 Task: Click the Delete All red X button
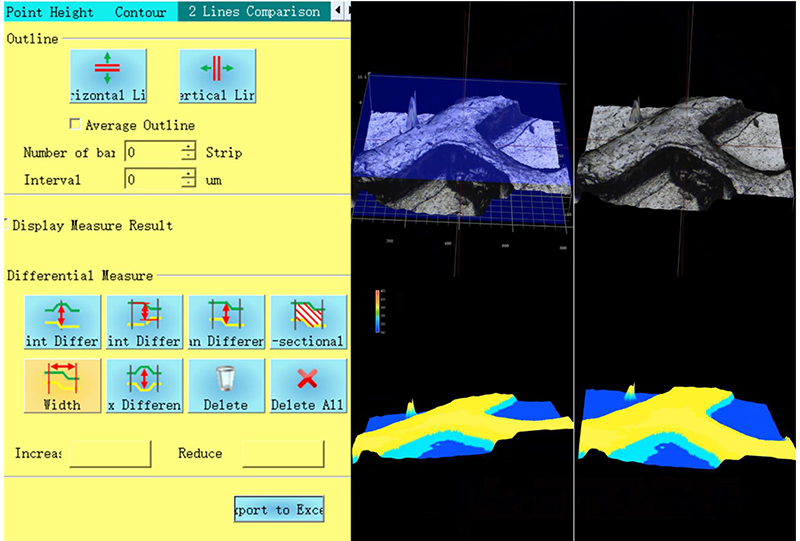309,385
